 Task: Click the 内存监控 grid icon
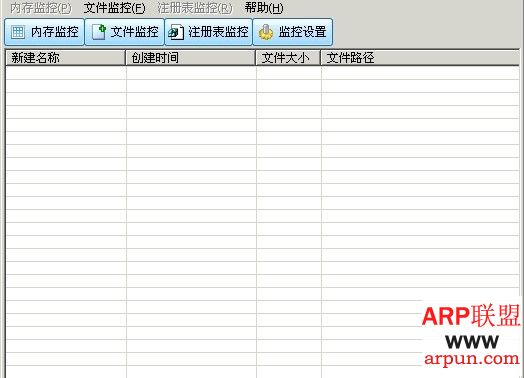coord(18,32)
